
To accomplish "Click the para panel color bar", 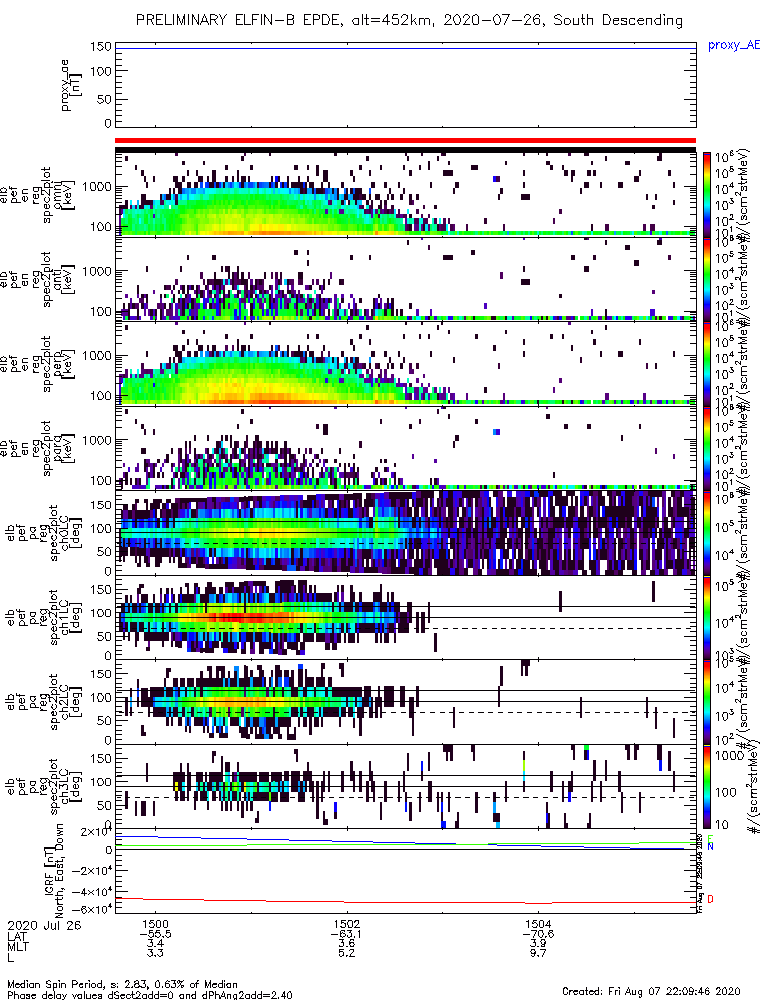I will 707,448.
